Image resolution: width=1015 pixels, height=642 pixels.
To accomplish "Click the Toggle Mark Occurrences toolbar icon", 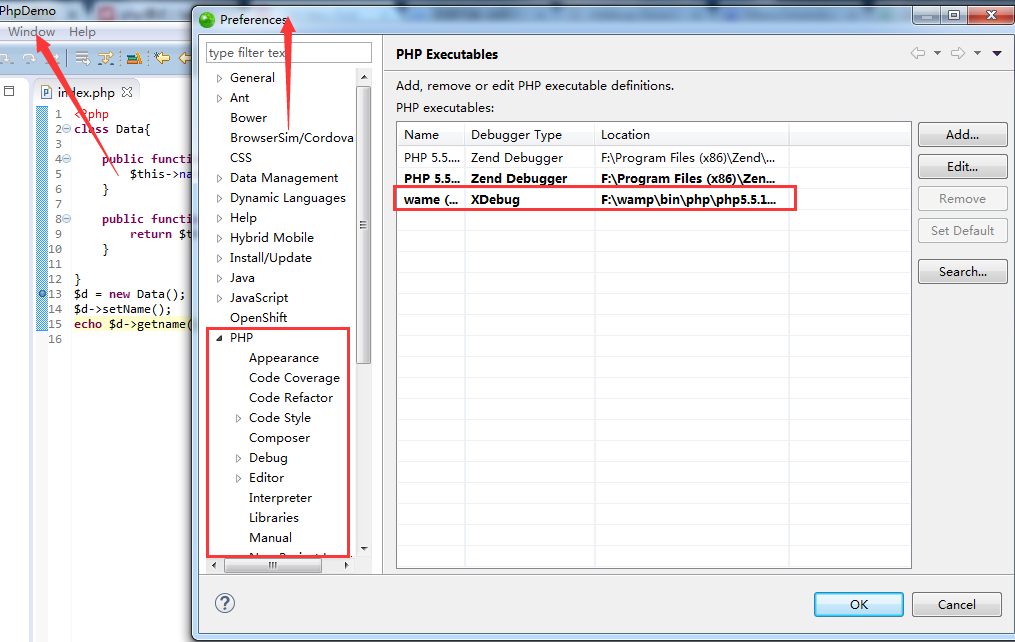I will click(133, 58).
